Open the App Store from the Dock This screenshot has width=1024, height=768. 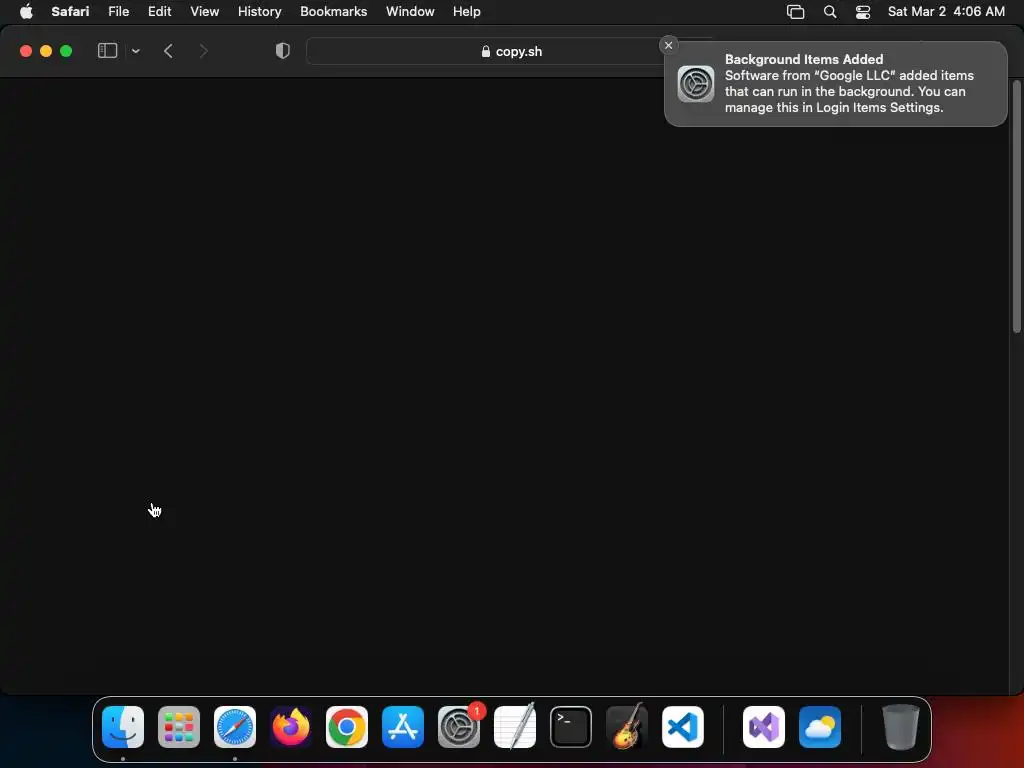point(403,727)
